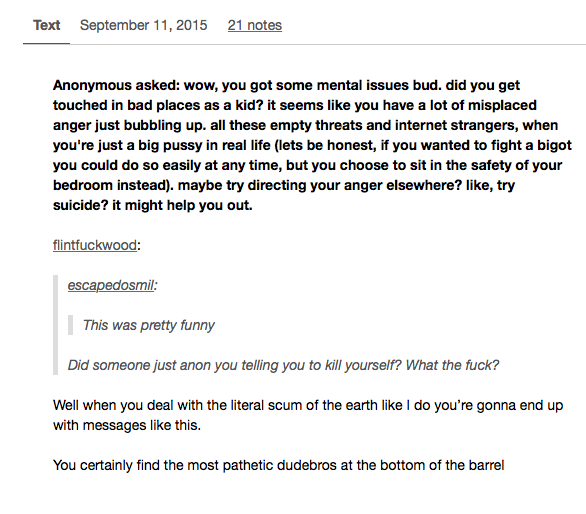586x514 pixels.
Task: Open the 21 notes link
Action: (x=255, y=25)
